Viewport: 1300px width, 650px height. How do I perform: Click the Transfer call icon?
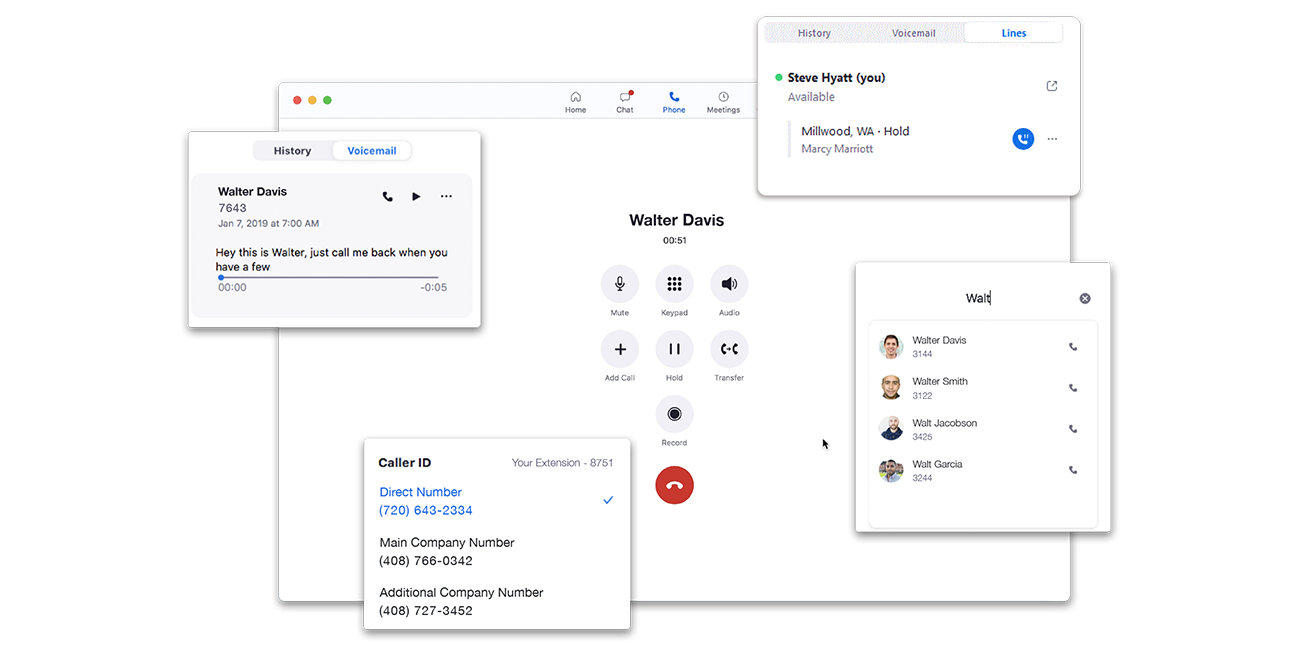(x=729, y=349)
